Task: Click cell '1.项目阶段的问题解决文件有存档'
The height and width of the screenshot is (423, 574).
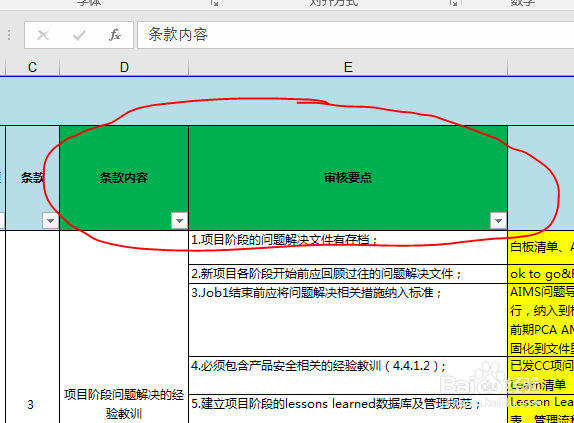Action: point(348,247)
